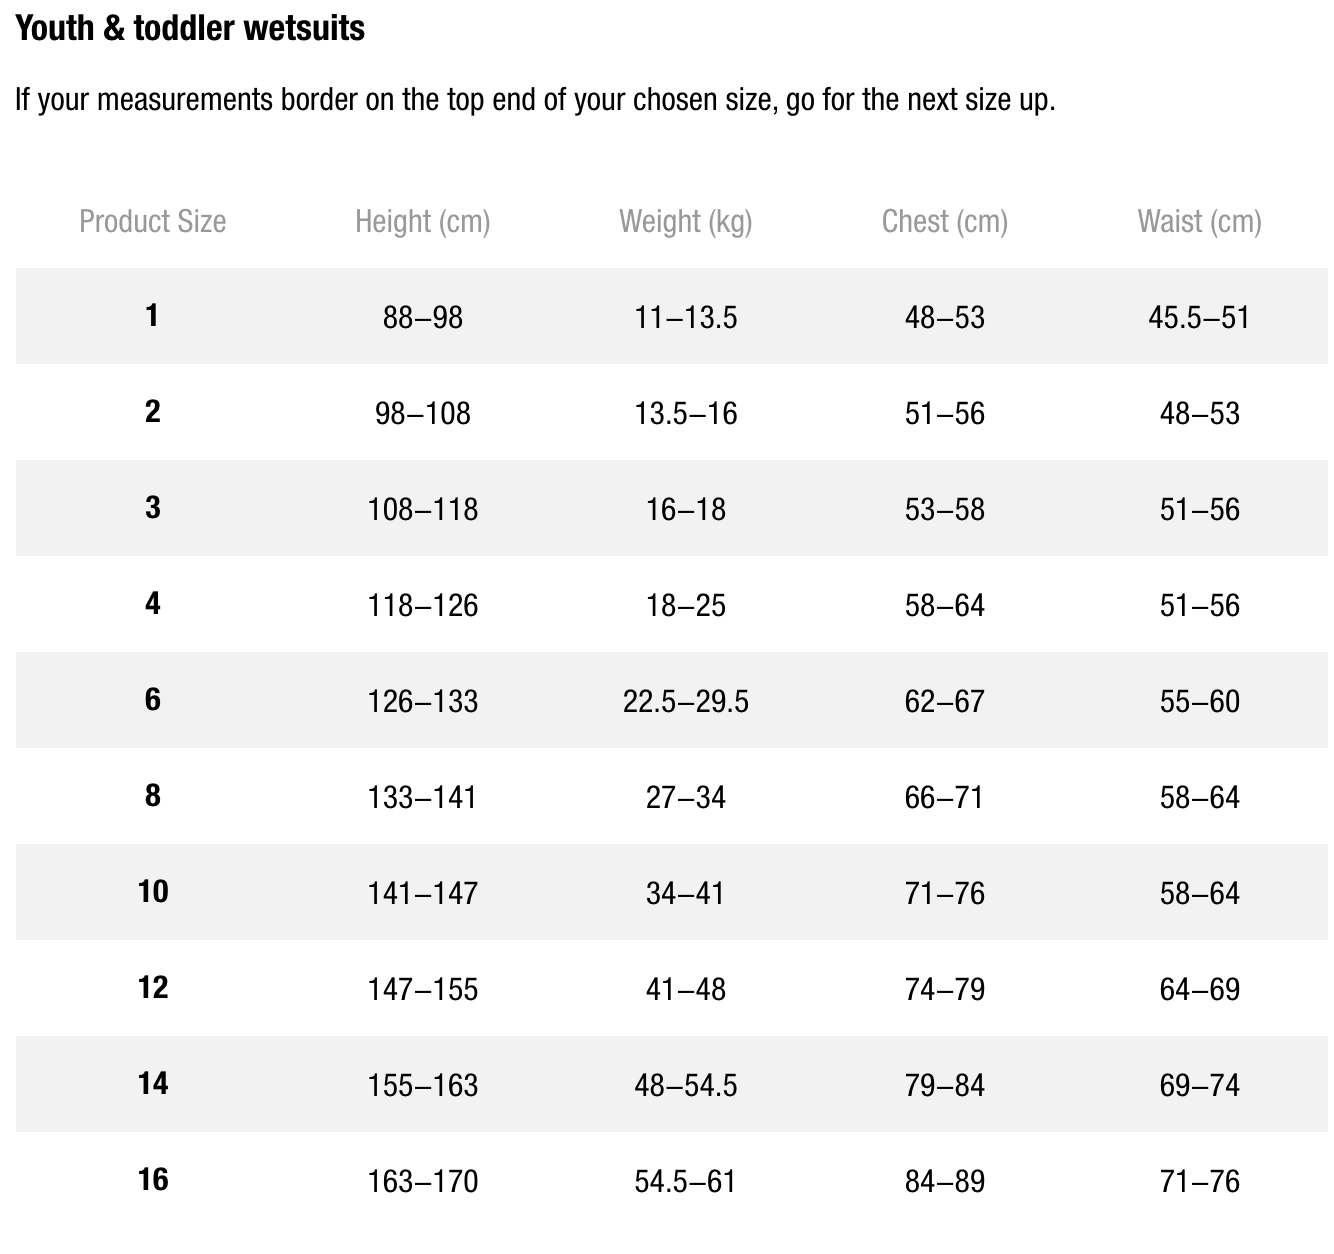1334x1254 pixels.
Task: Click weight value 54.5–61
Action: coord(686,1182)
